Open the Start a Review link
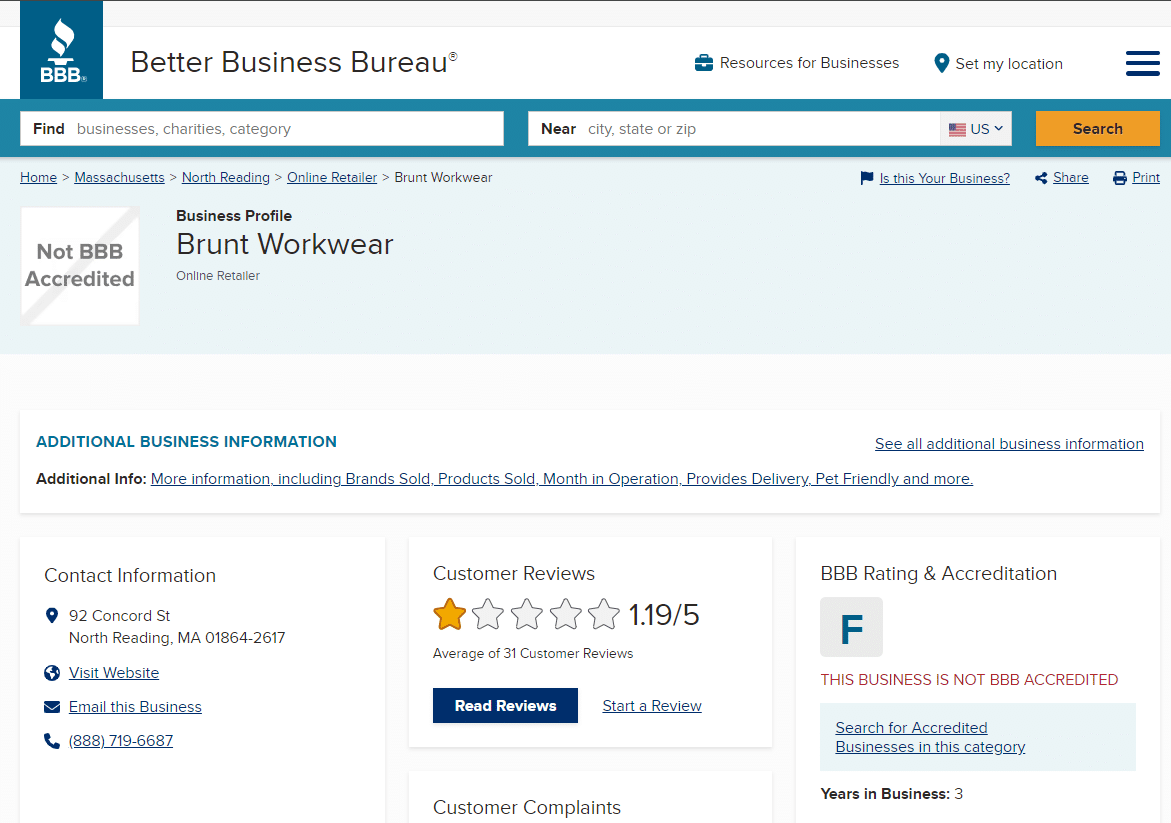The width and height of the screenshot is (1171, 823). point(652,706)
